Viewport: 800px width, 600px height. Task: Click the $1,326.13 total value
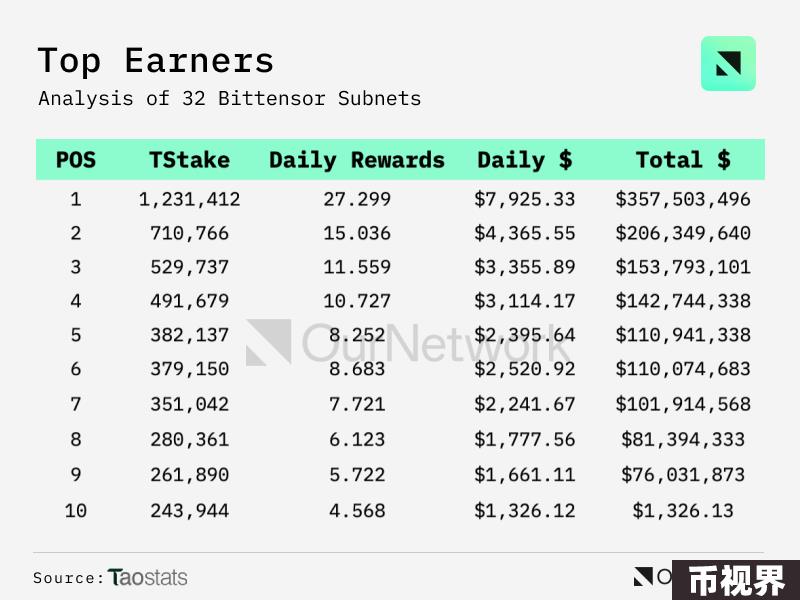click(x=683, y=510)
